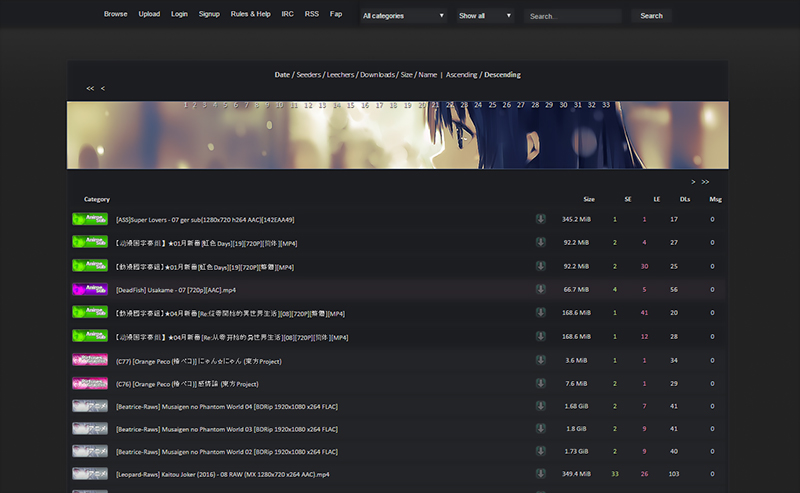Click green badge of 92.2 MiB row with 30 leechers
The height and width of the screenshot is (493, 800).
pyautogui.click(x=90, y=265)
